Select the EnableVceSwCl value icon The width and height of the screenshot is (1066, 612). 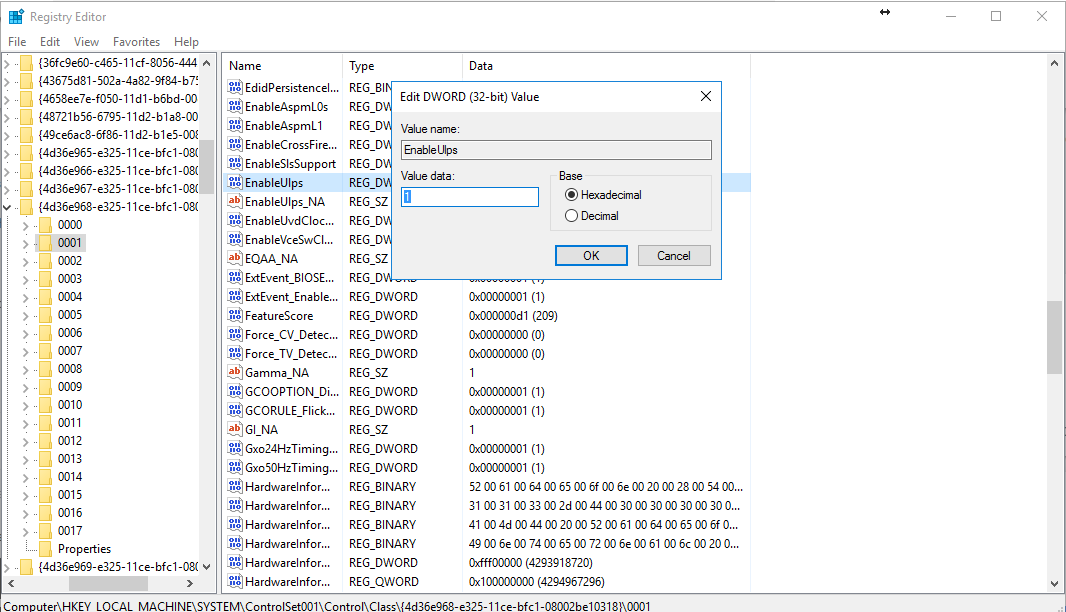(x=235, y=239)
